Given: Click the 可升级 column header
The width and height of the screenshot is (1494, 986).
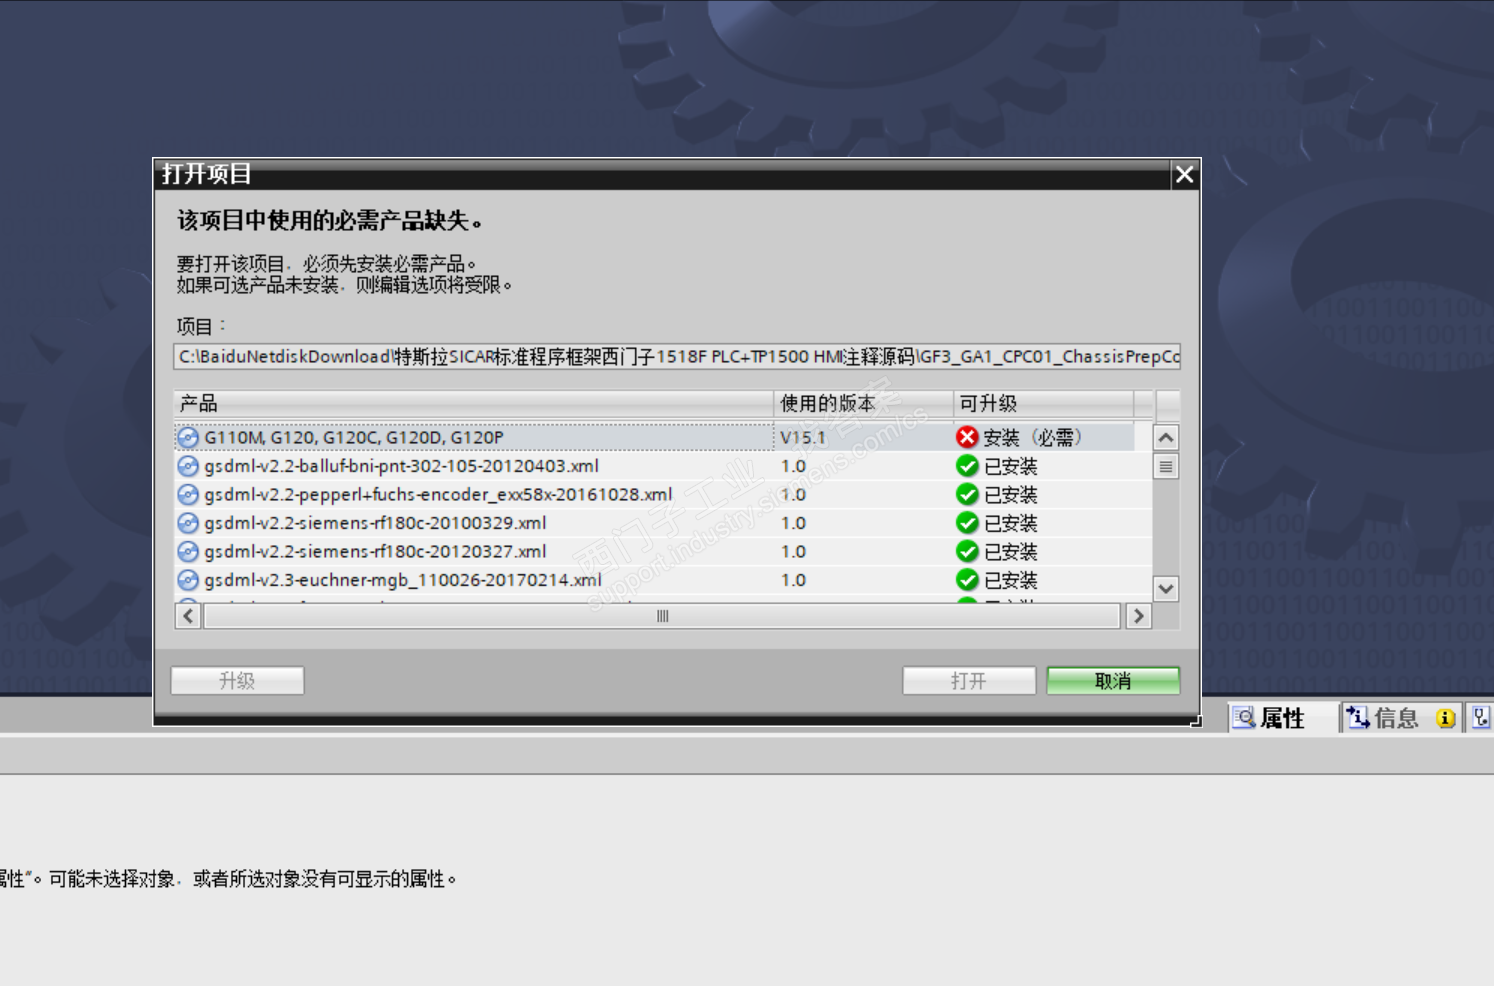Looking at the screenshot, I should point(1043,403).
